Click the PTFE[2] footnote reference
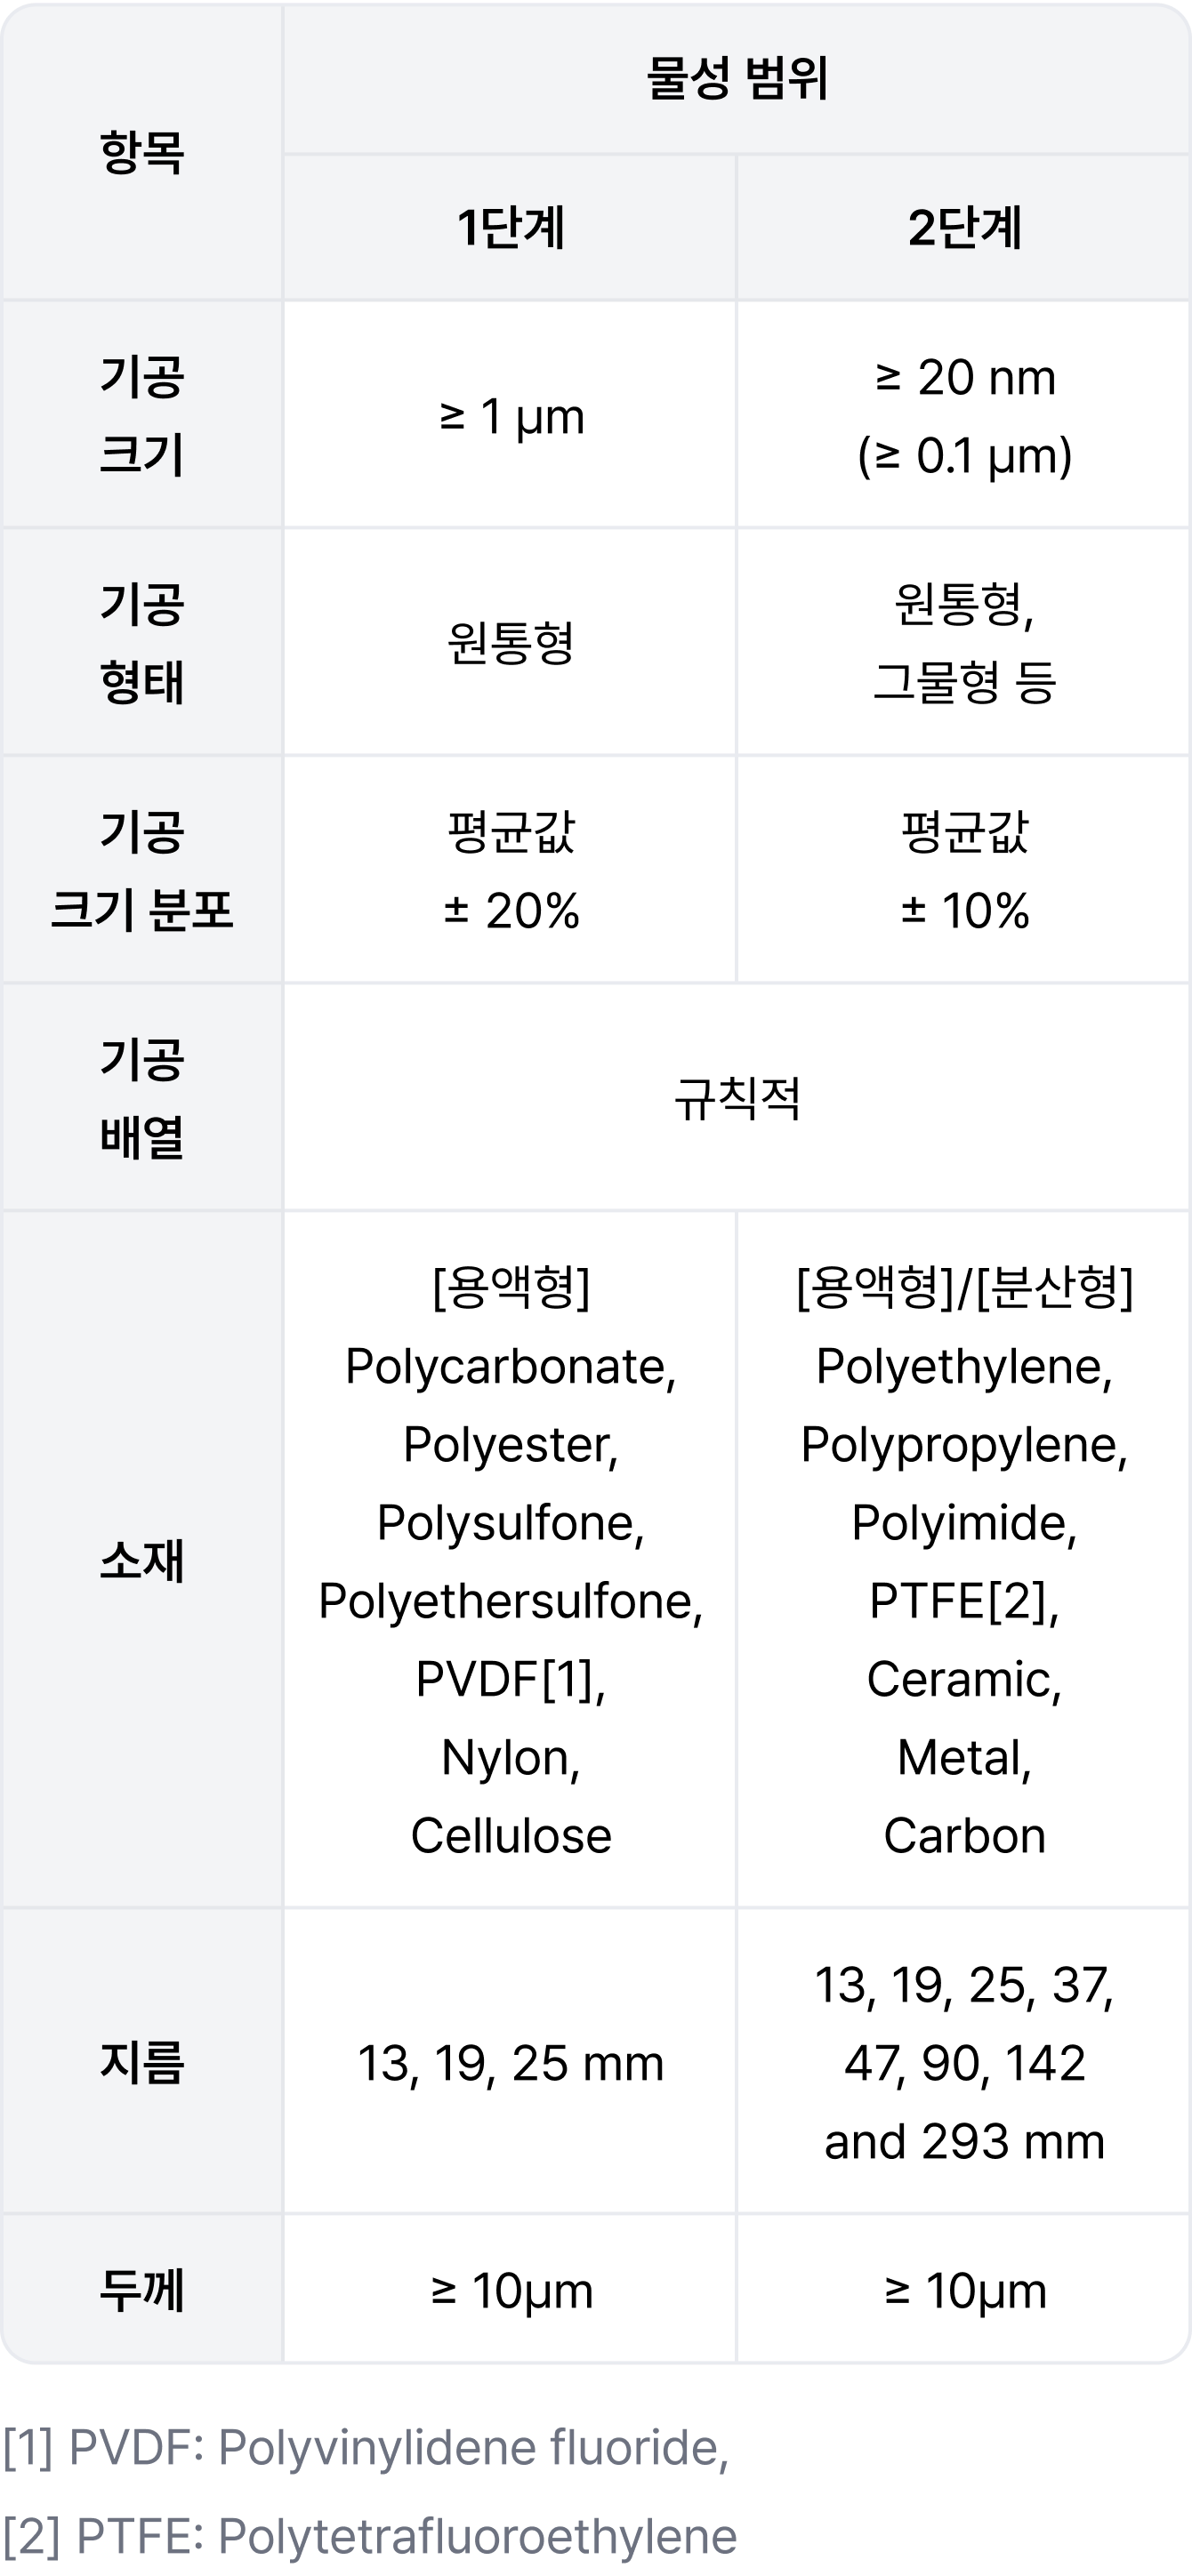The height and width of the screenshot is (2576, 1192). coord(964,1601)
